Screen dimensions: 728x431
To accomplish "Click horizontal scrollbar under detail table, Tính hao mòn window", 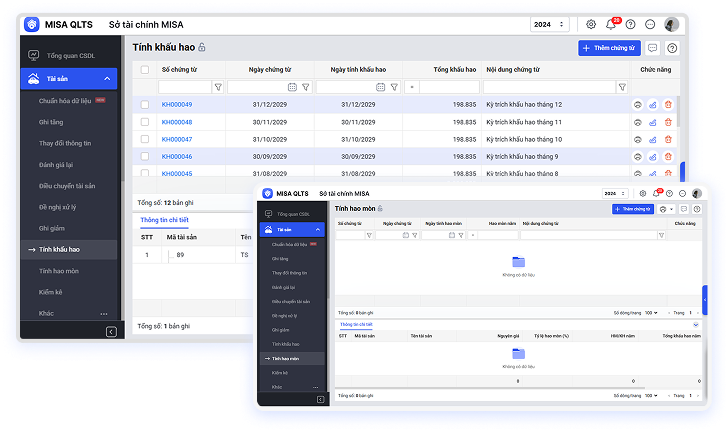I will point(490,388).
